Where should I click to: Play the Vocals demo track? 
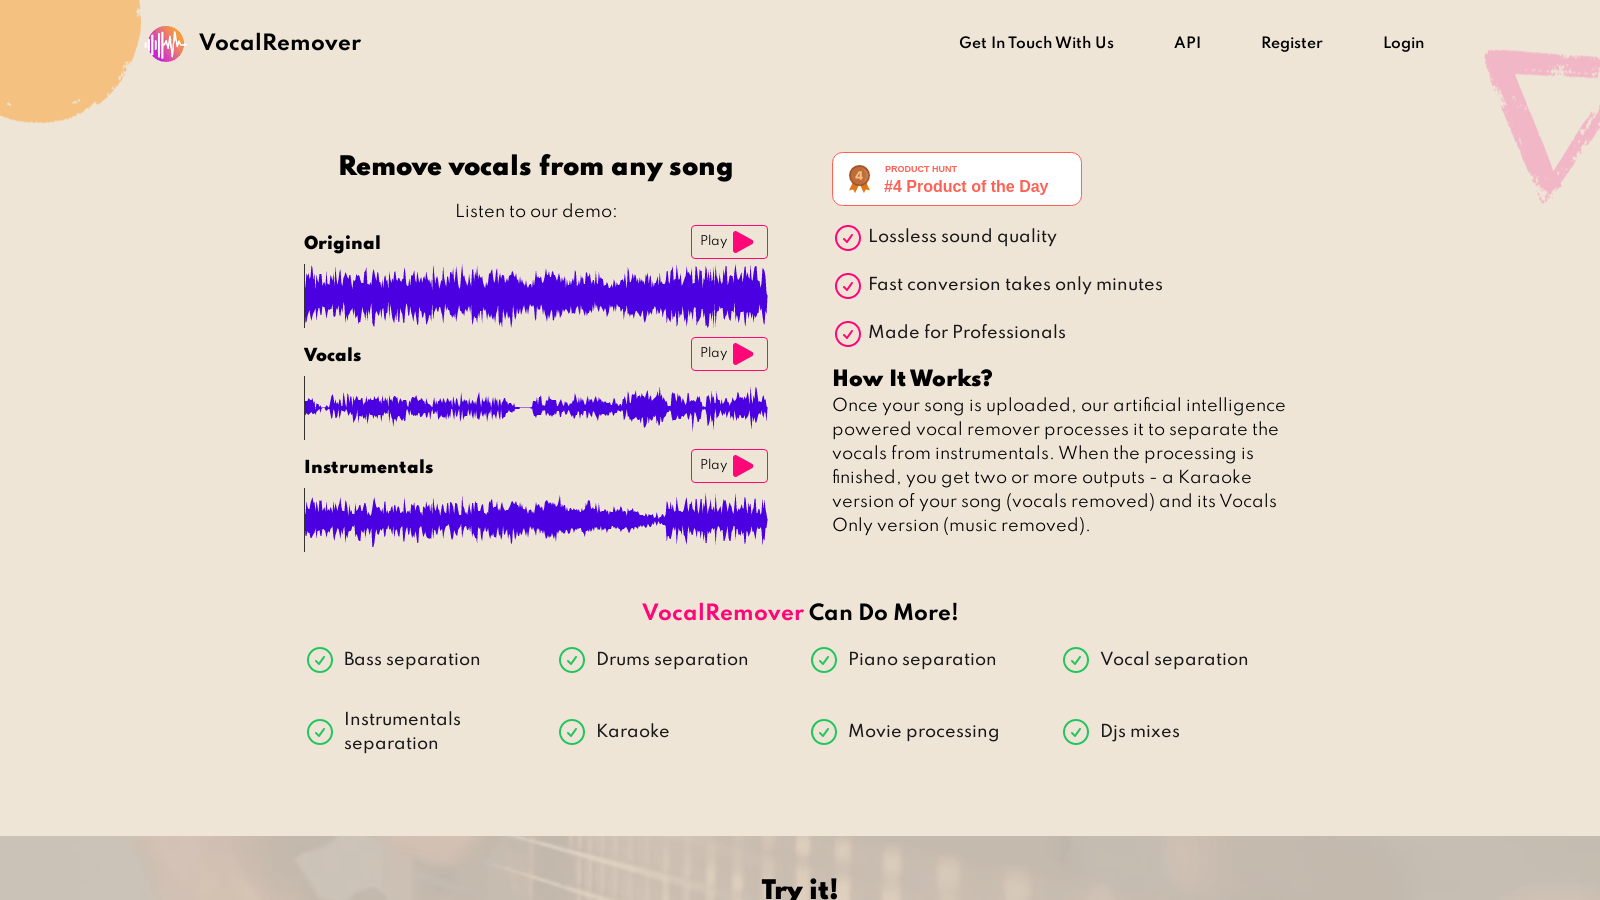[729, 354]
